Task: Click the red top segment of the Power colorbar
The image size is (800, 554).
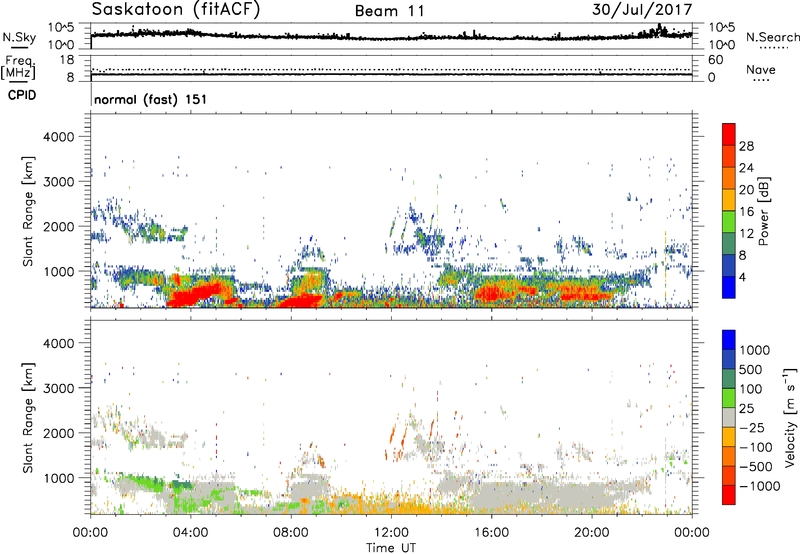Action: pyautogui.click(x=729, y=134)
